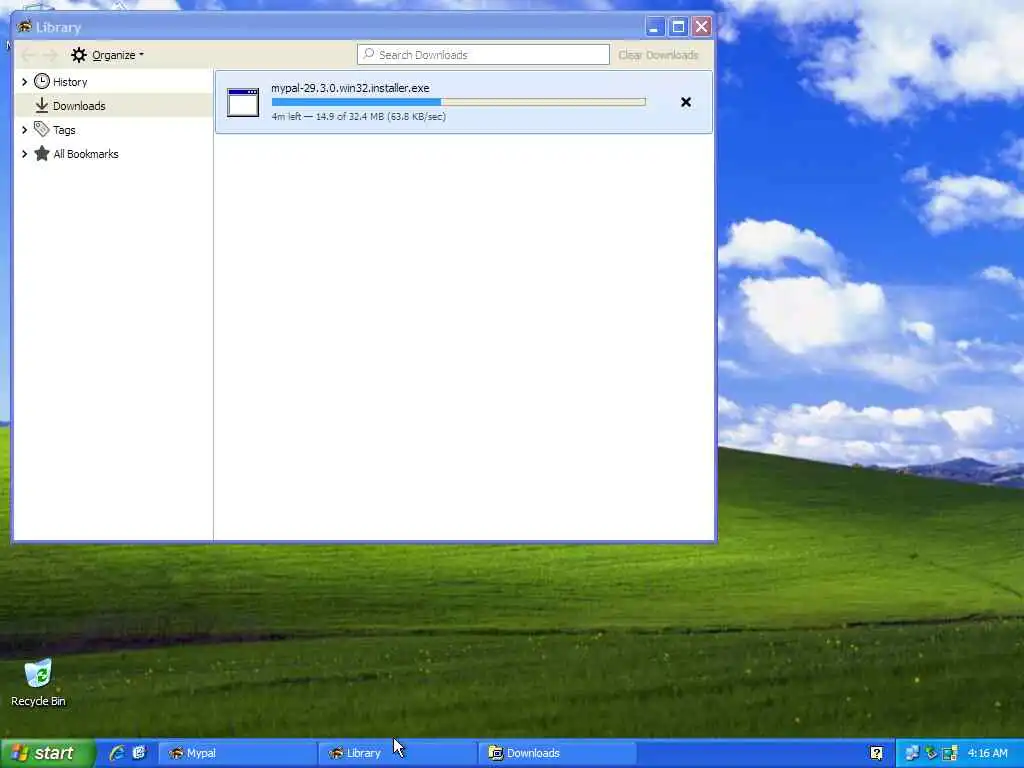Click second Quick Launch icon
Viewport: 1024px width, 768px height.
[x=139, y=753]
